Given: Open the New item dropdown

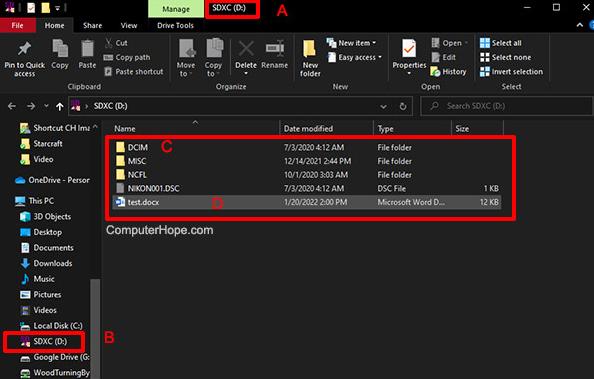Looking at the screenshot, I should (352, 43).
